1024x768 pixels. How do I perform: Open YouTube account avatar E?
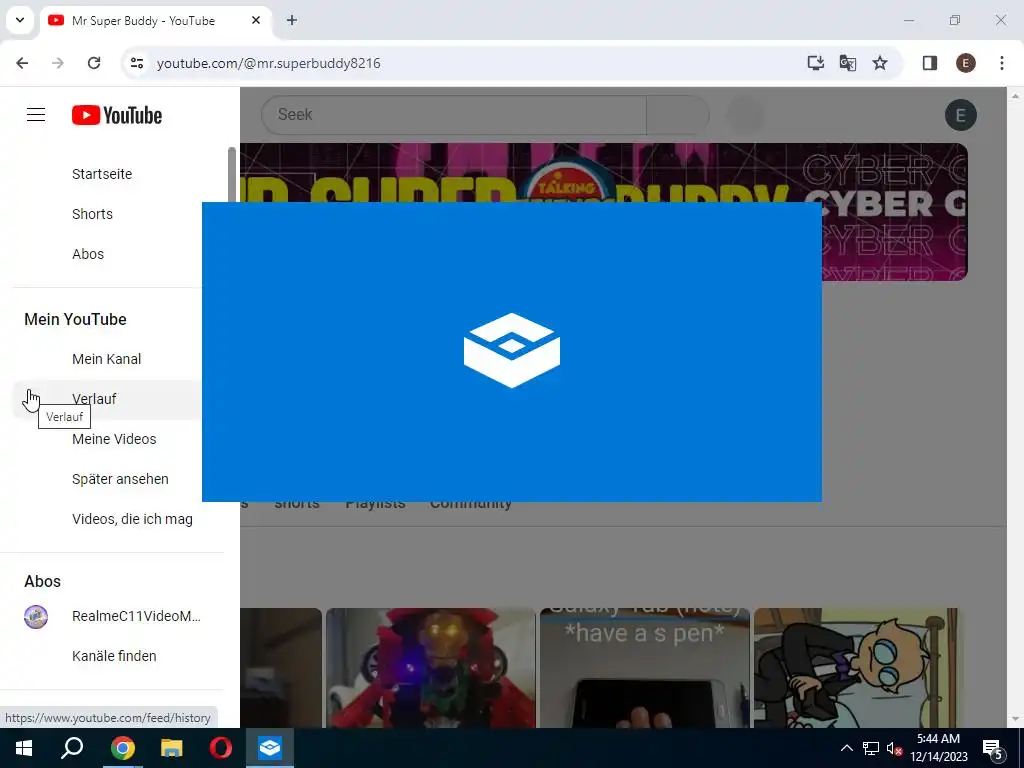point(961,115)
